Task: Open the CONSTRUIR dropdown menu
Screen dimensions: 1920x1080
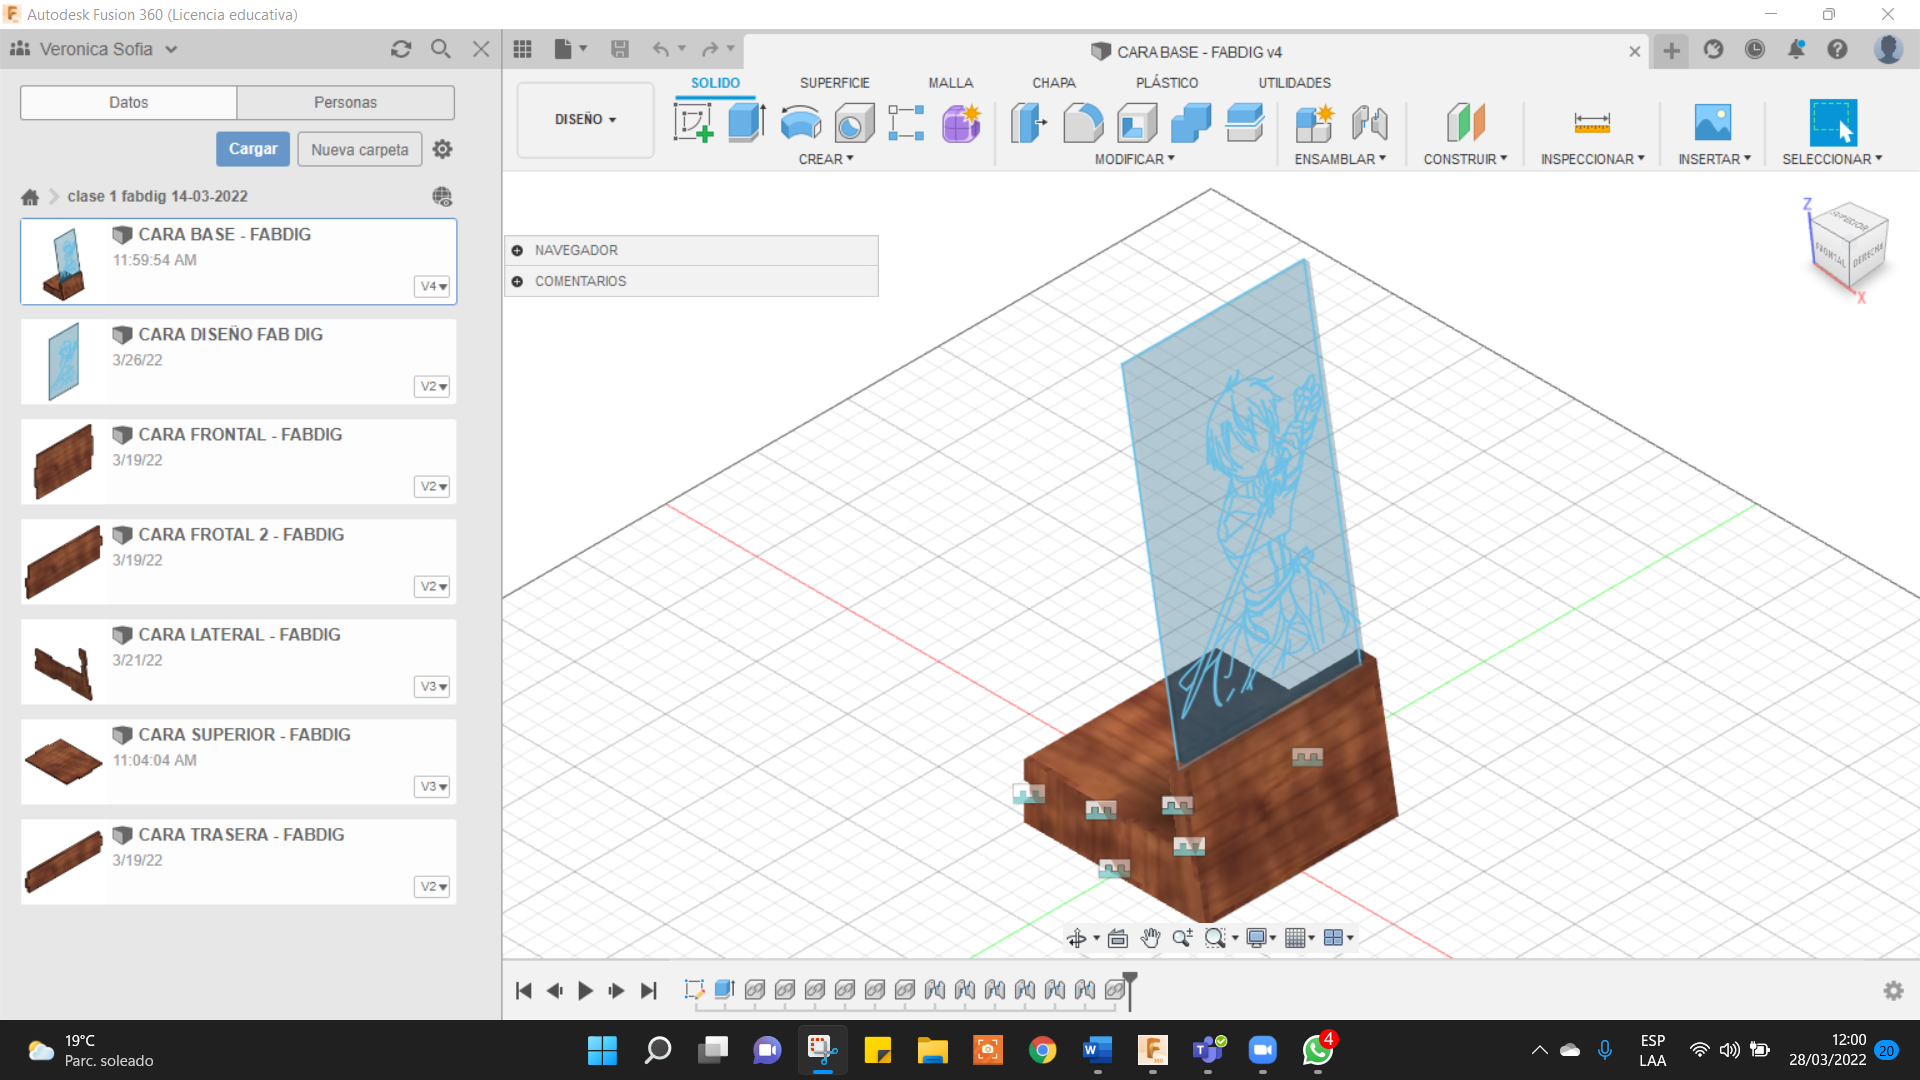Action: click(1465, 159)
